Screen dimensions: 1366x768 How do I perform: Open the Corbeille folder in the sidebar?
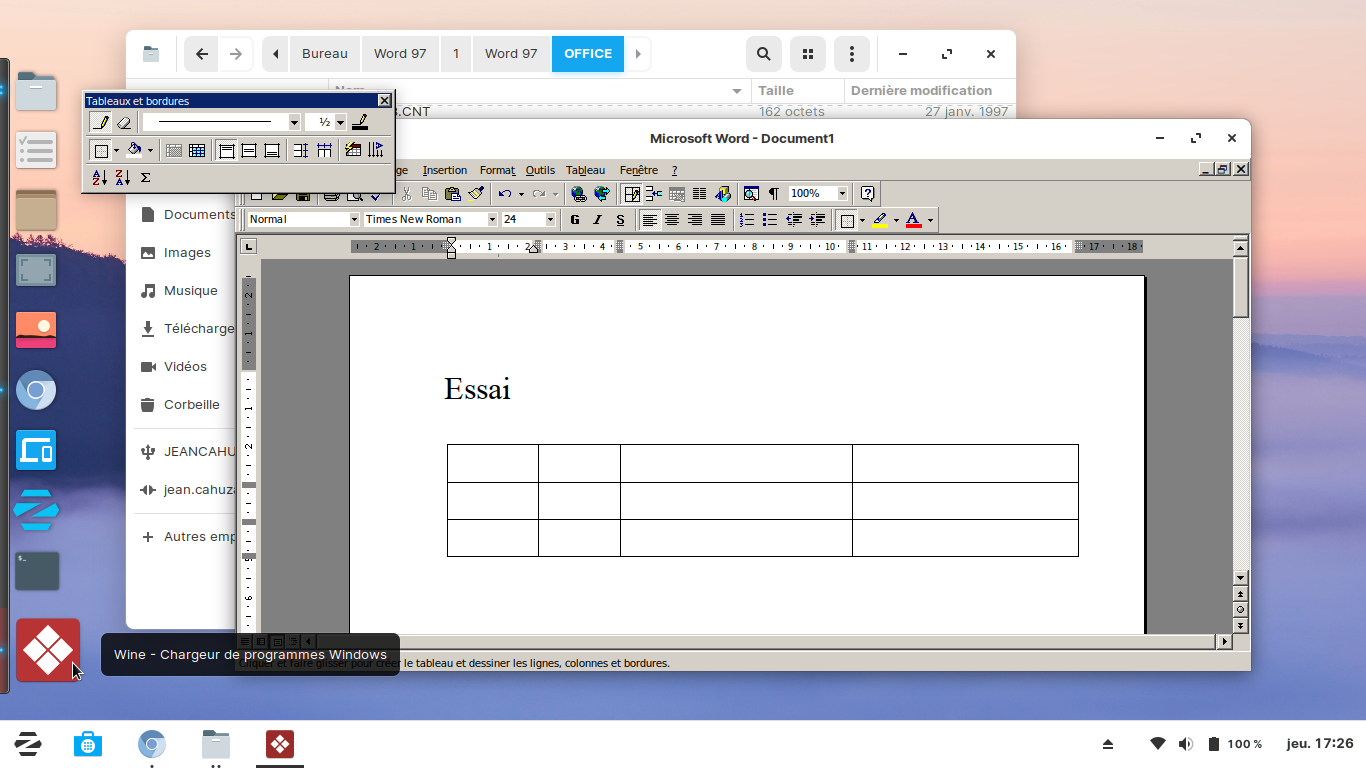[x=191, y=405]
